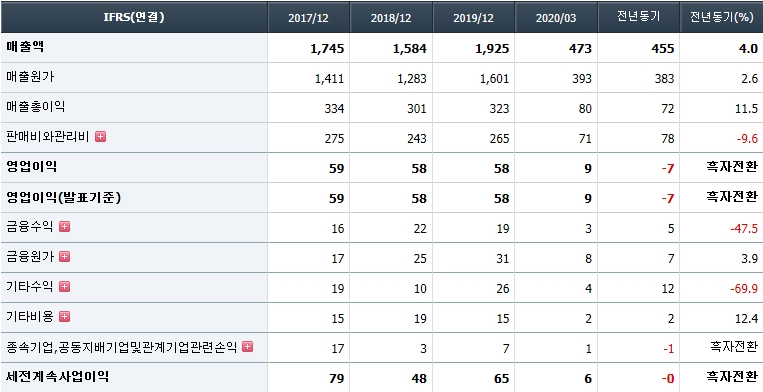Click the 1,601 cost of sales value
Image resolution: width=763 pixels, height=392 pixels.
tap(494, 79)
